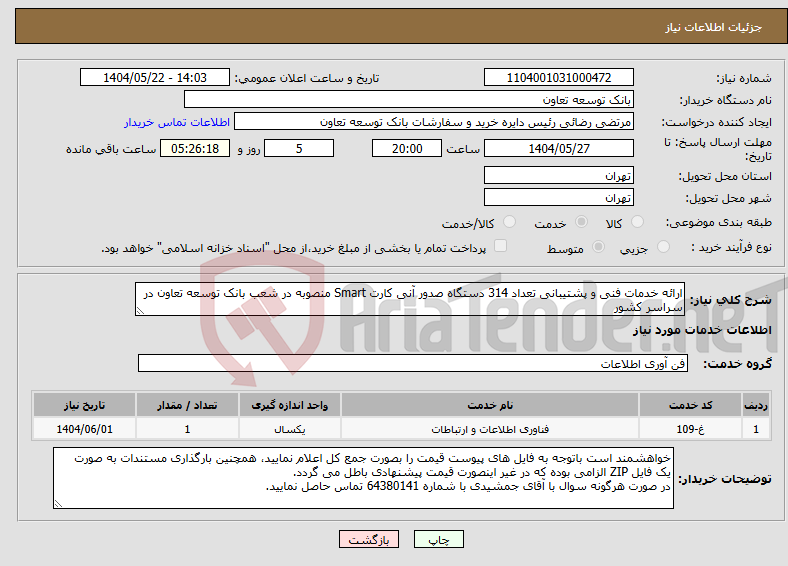Click the announcement date field 1404/05/22 - 14:03
This screenshot has height=566, width=788.
(155, 77)
